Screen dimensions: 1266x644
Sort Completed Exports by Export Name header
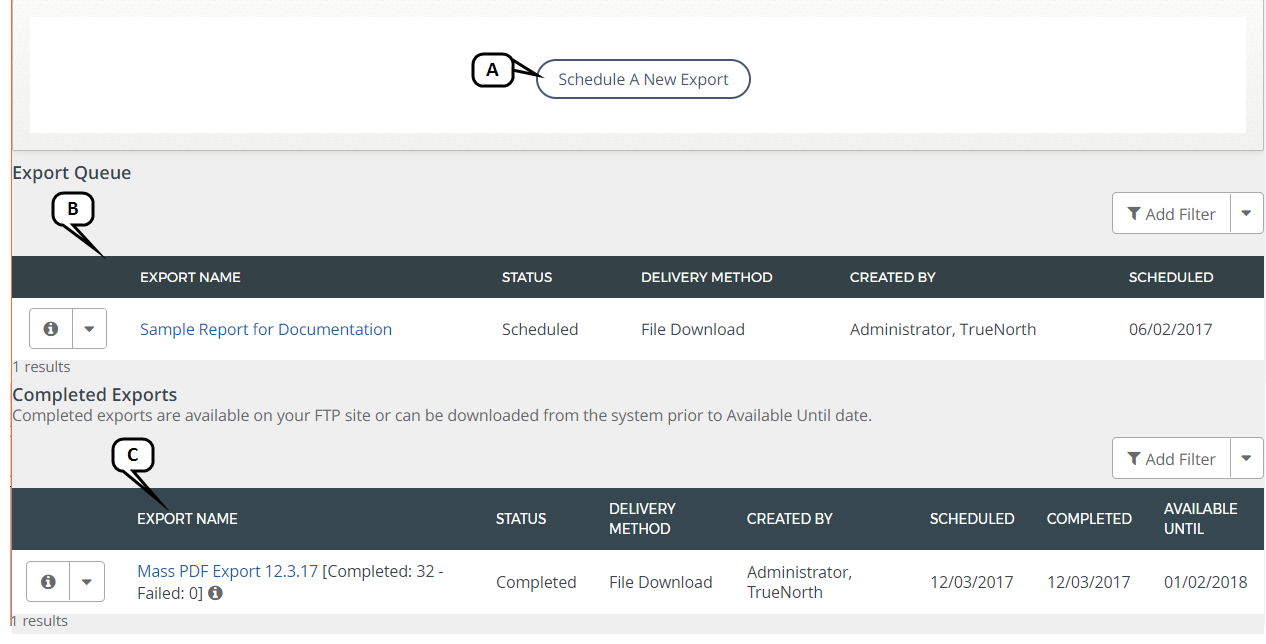click(187, 519)
